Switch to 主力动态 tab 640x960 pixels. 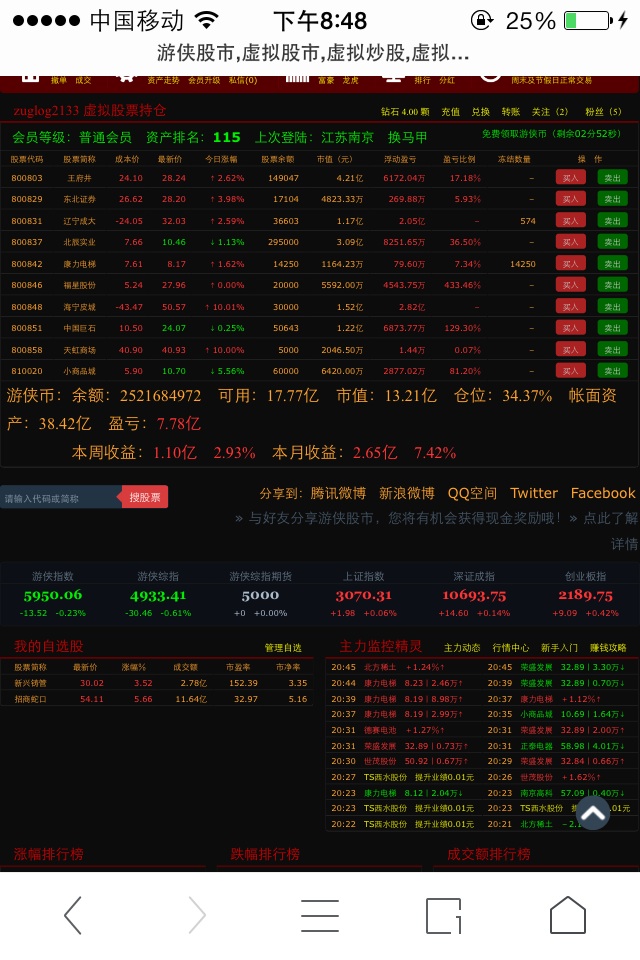[x=462, y=647]
